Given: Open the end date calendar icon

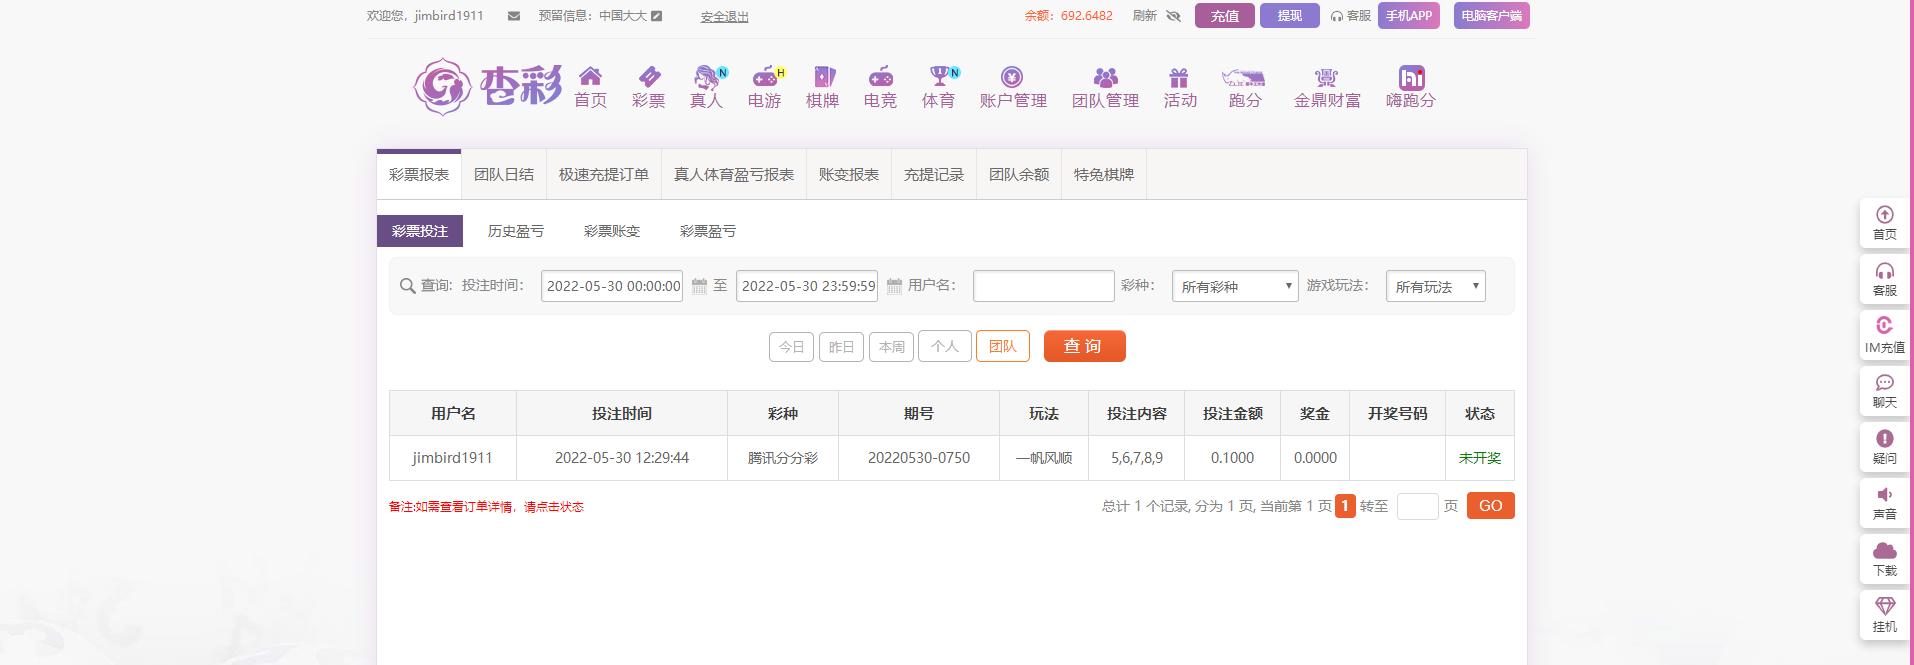Looking at the screenshot, I should tap(894, 286).
